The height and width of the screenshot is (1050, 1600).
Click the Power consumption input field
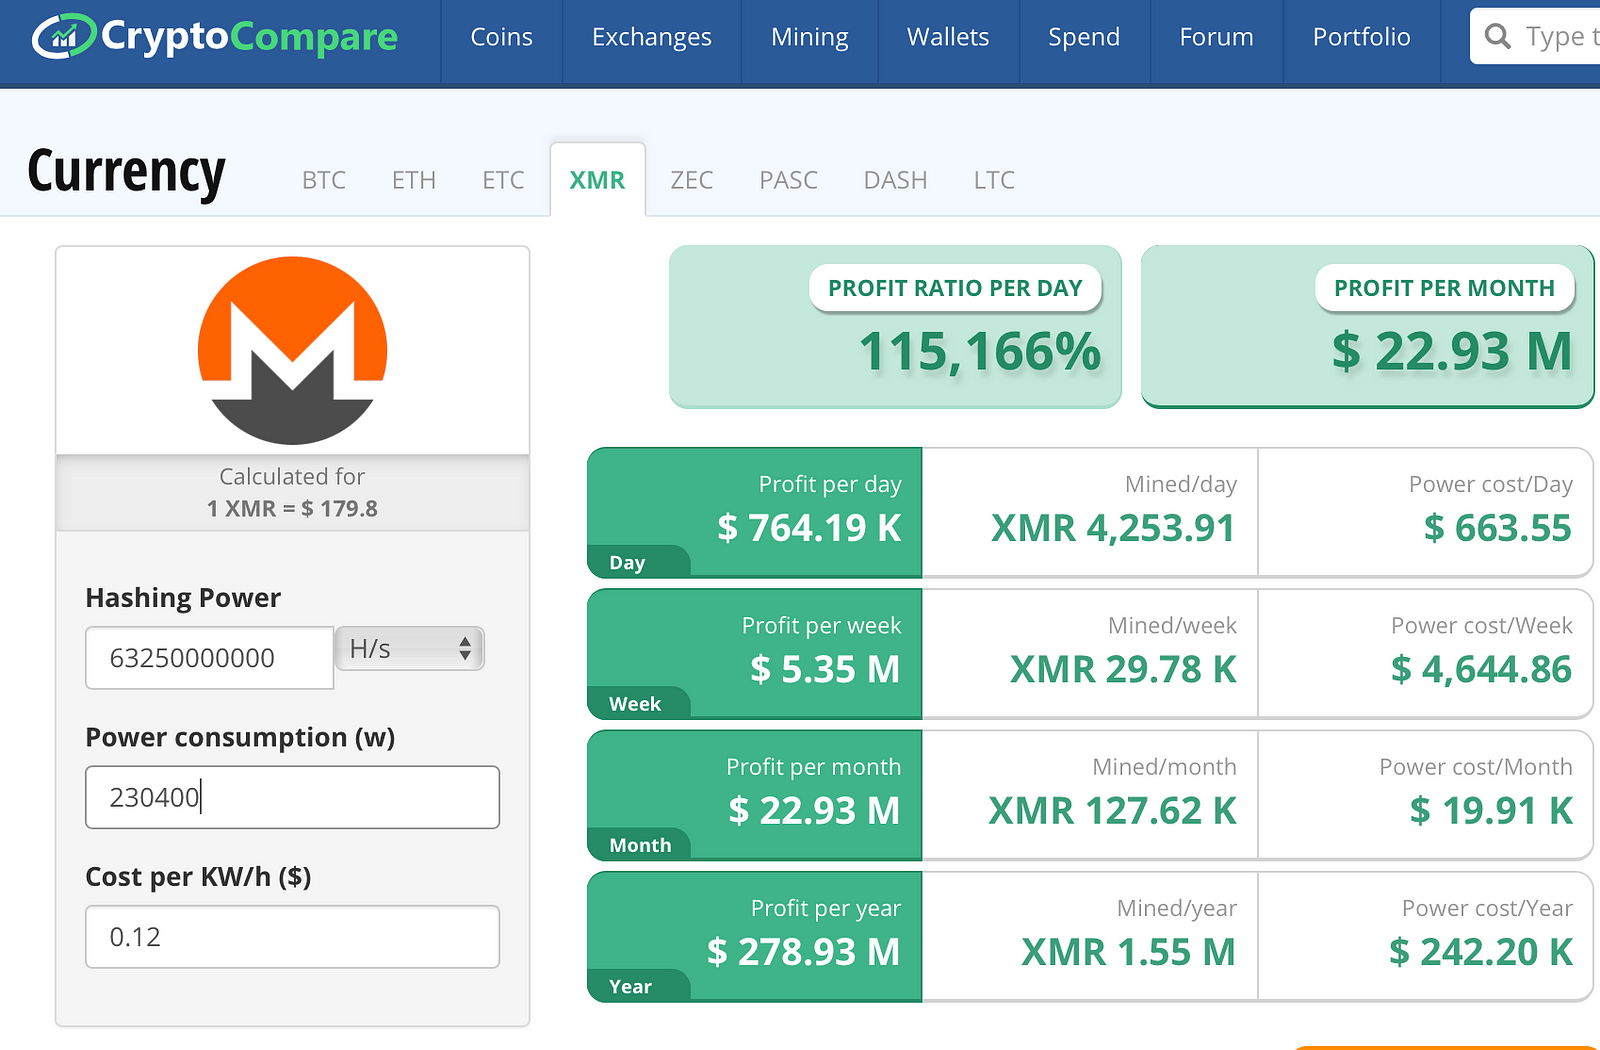(292, 797)
